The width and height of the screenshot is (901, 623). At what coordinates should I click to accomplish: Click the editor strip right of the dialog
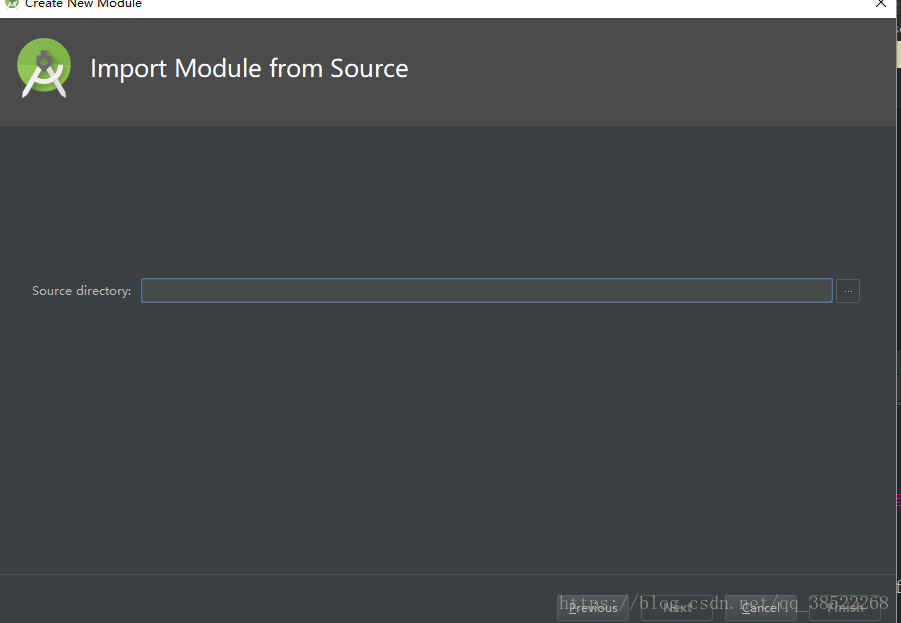point(898,300)
